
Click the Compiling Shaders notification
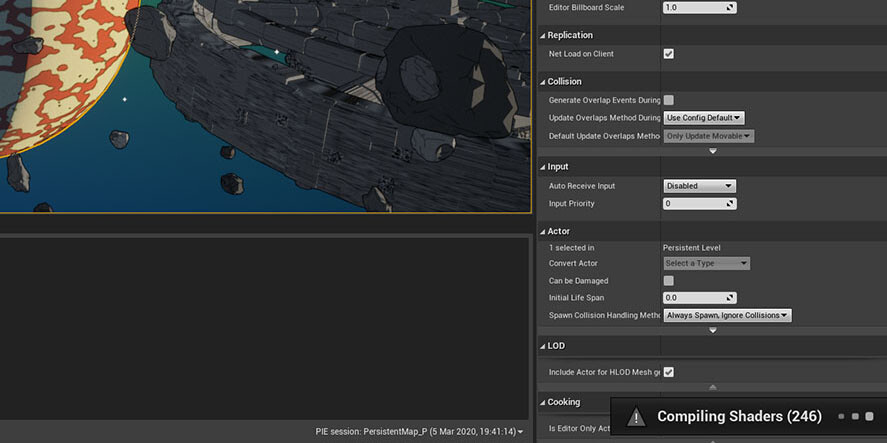[x=738, y=416]
